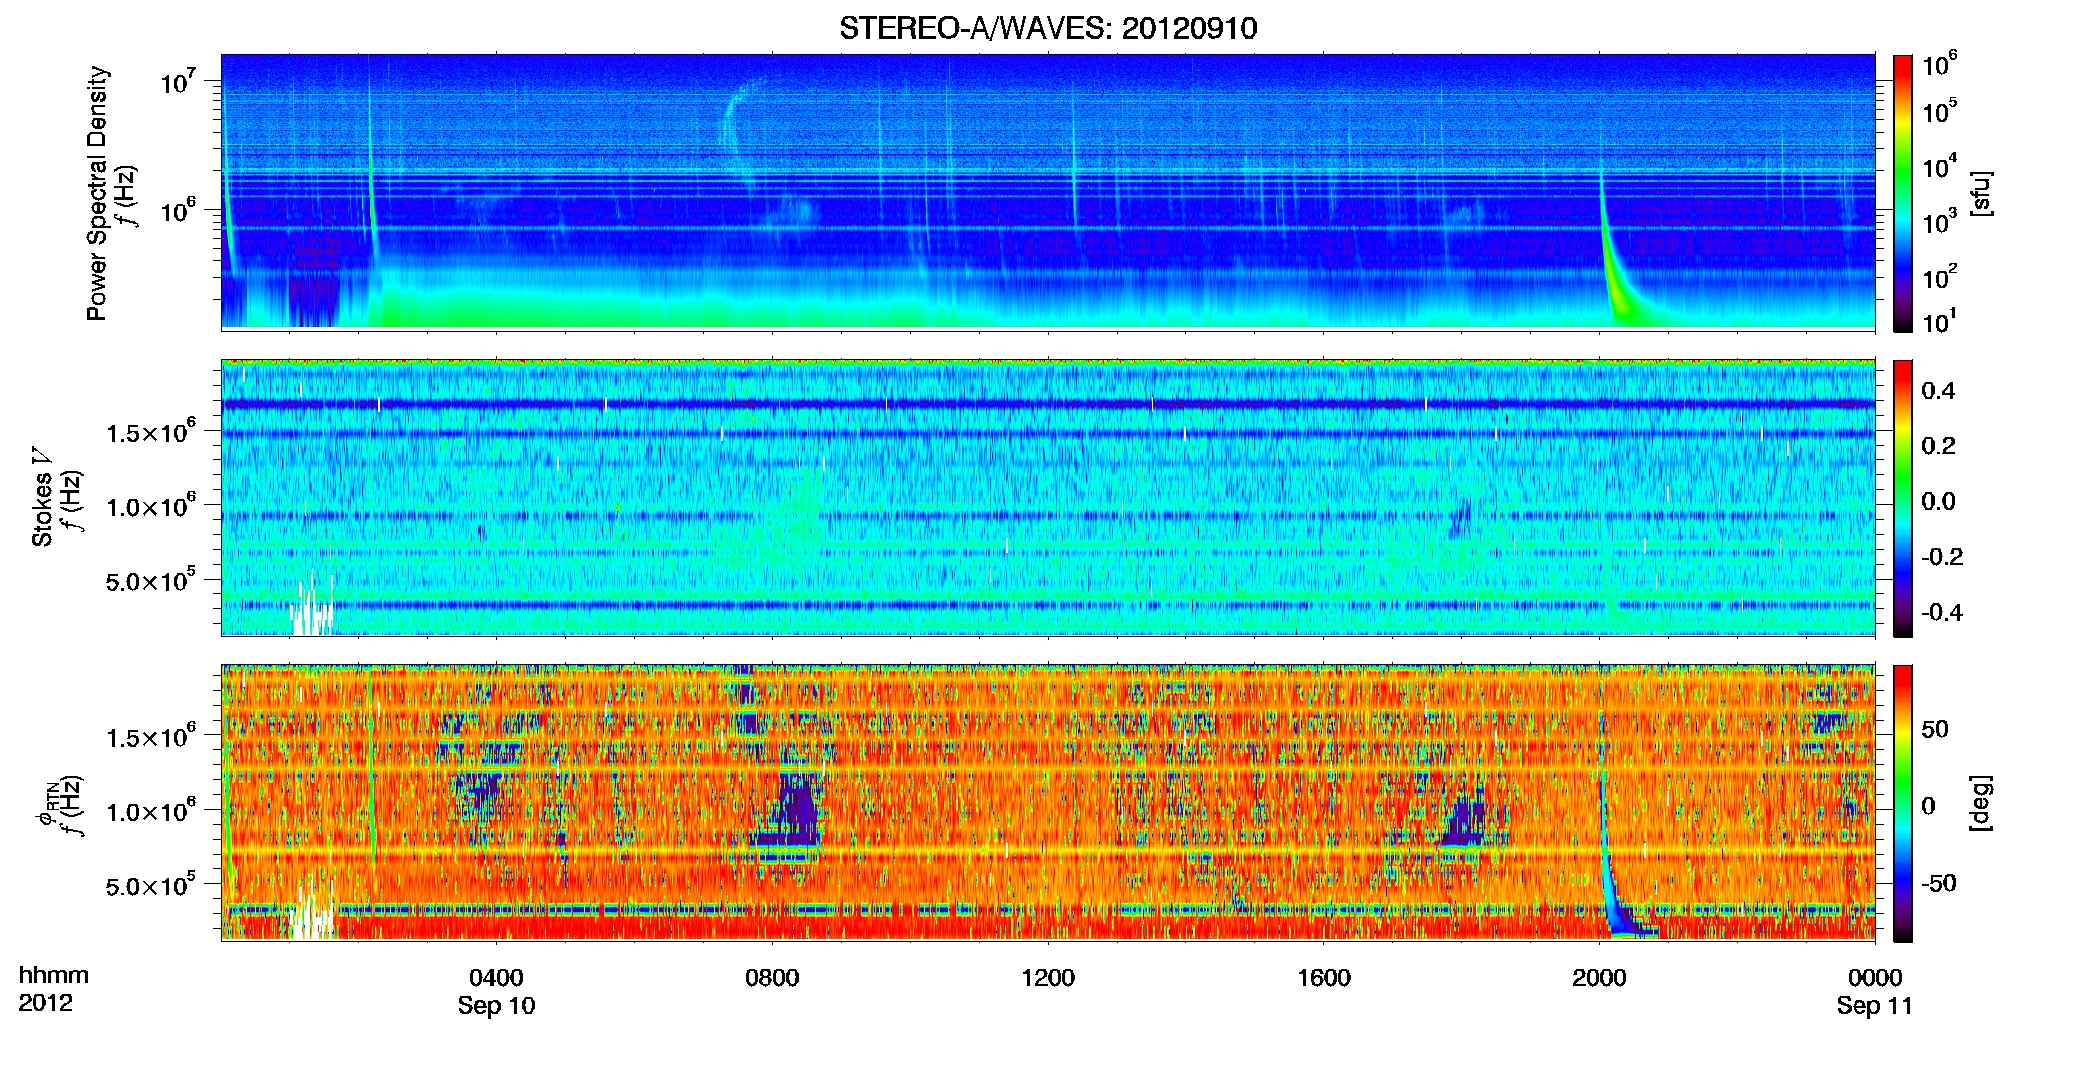2096x1080 pixels.
Task: Click the plot title STEREO-A/WAVES: 20120910
Action: click(x=1048, y=28)
